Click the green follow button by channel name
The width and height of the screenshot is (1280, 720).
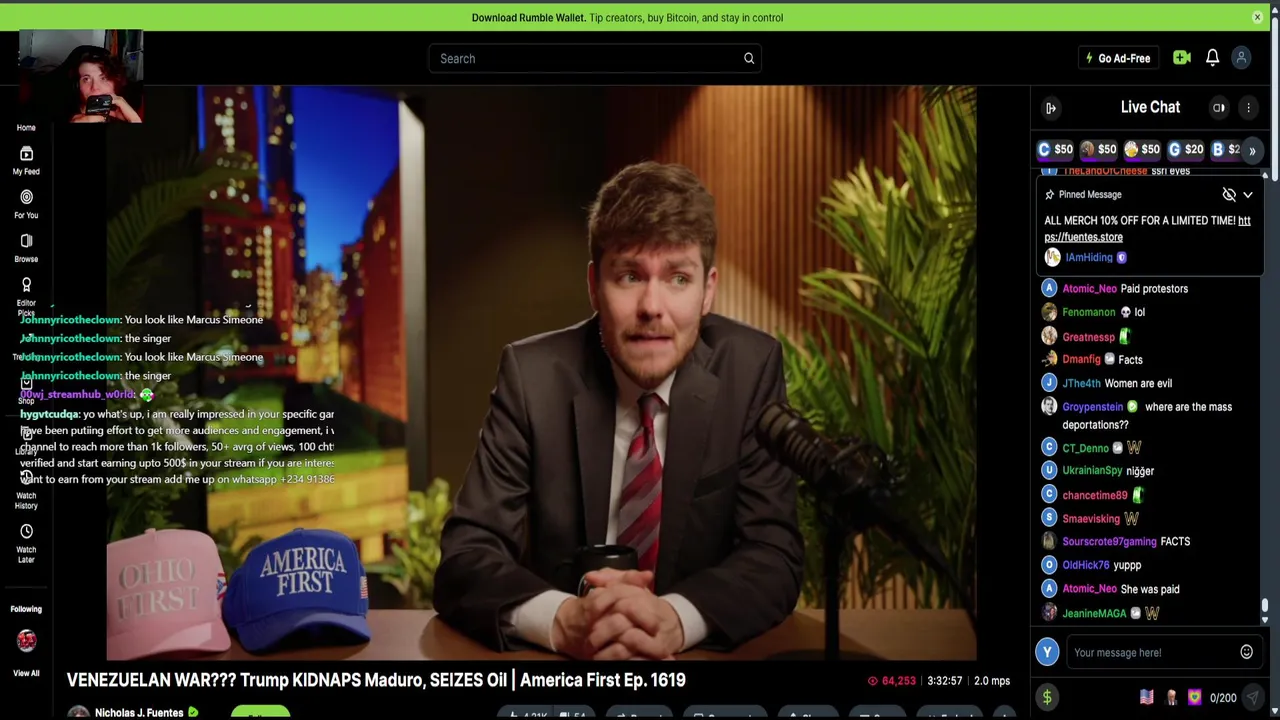(260, 714)
